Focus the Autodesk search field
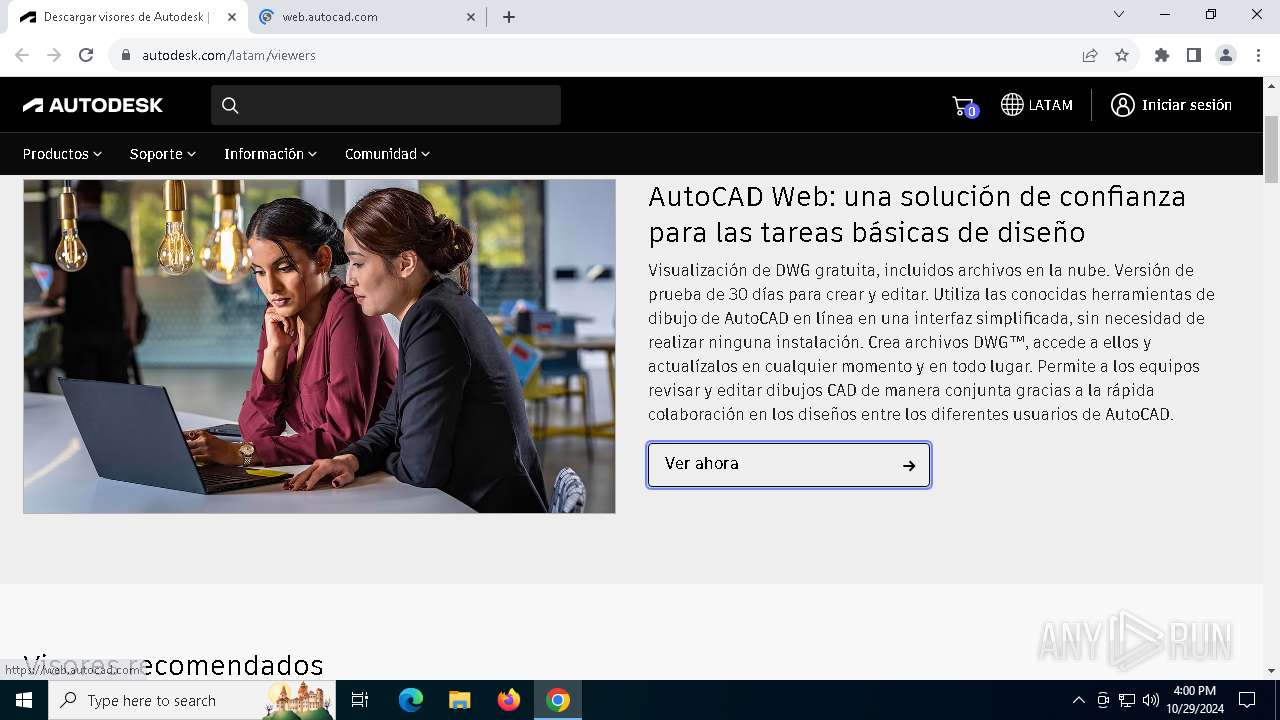Viewport: 1280px width, 720px height. [x=386, y=105]
